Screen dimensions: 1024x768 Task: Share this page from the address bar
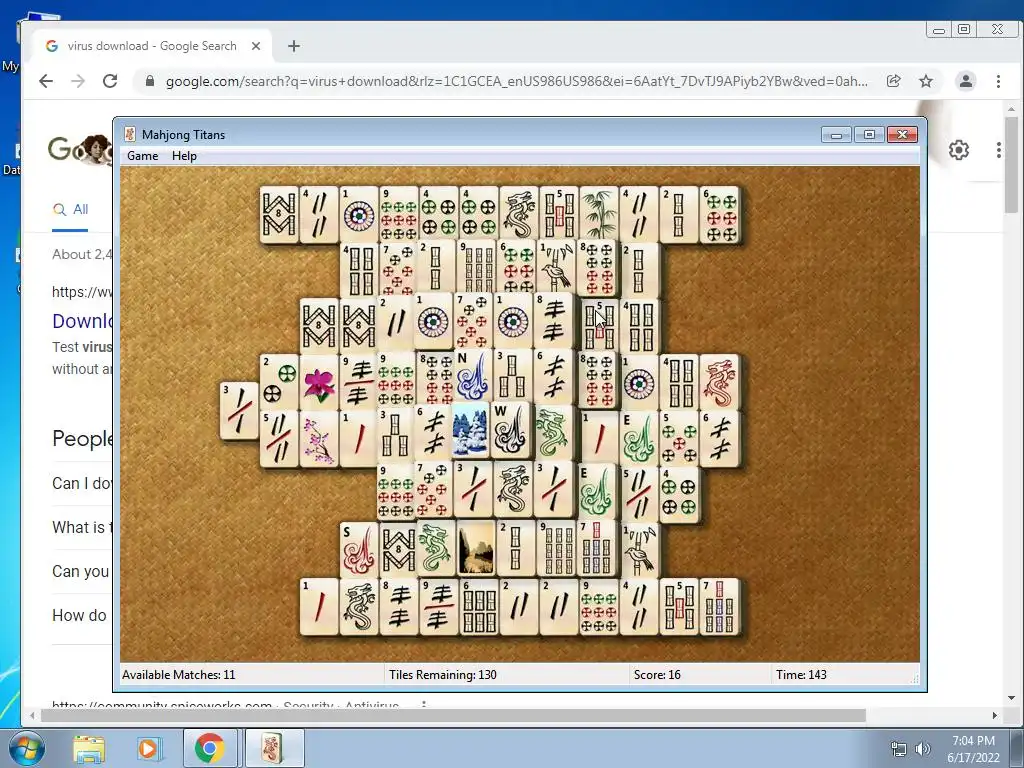click(893, 81)
